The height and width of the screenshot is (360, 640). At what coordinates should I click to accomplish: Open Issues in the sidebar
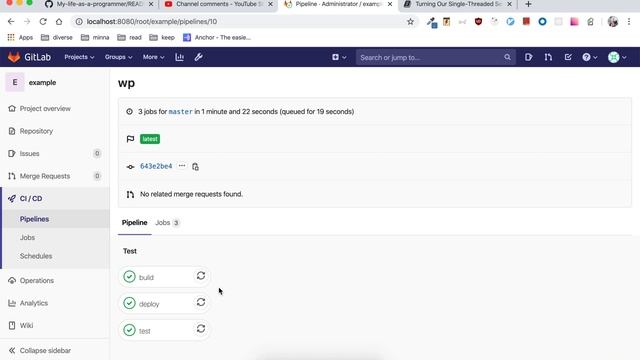(29, 153)
